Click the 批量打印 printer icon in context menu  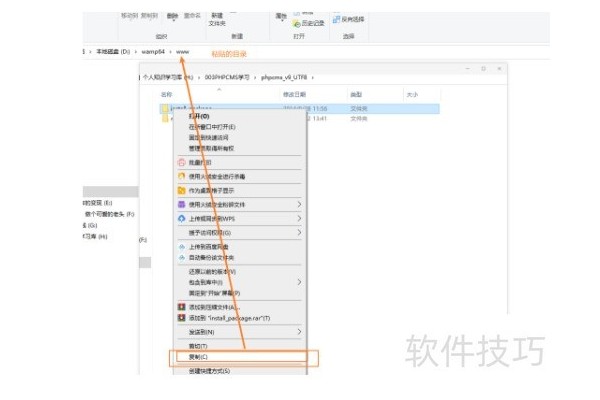click(x=181, y=163)
